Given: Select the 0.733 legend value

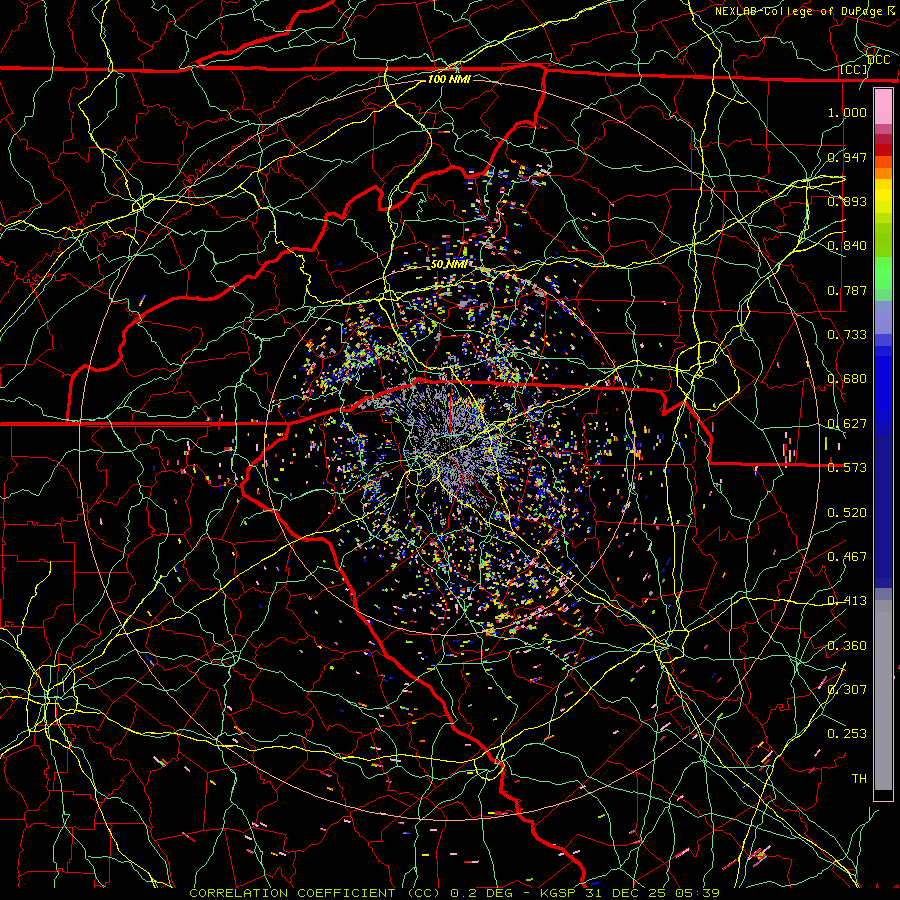Looking at the screenshot, I should 847,335.
